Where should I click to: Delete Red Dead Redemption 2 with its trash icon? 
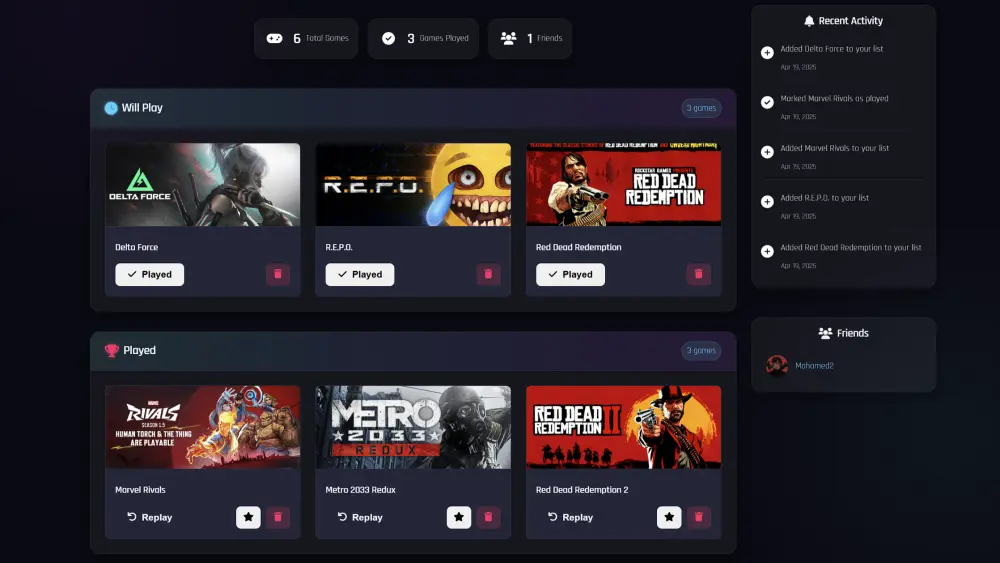coord(698,517)
